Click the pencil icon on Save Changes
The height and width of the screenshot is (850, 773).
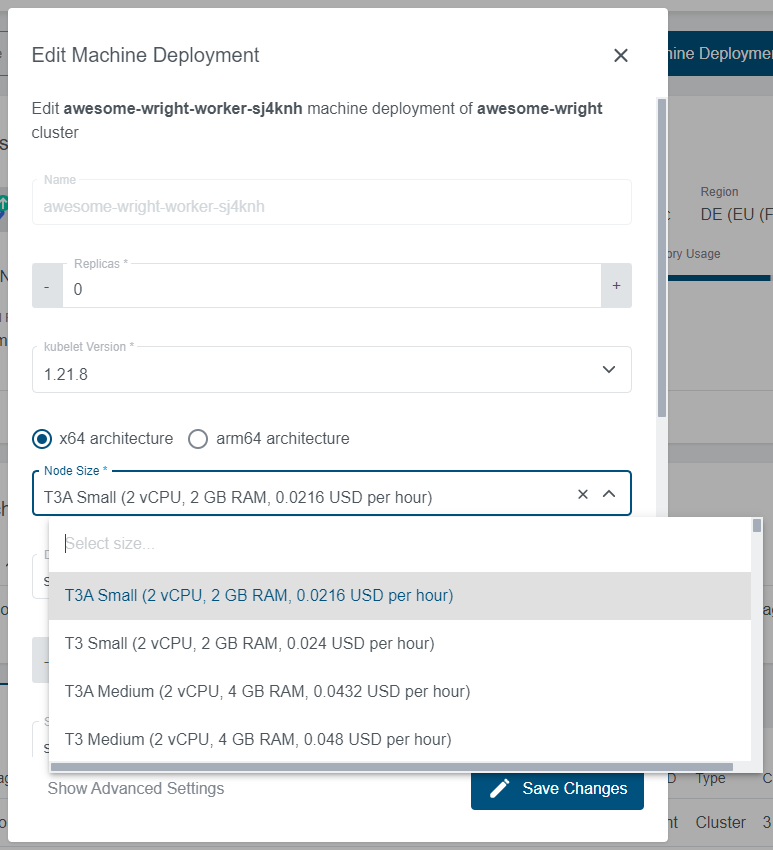coord(500,789)
